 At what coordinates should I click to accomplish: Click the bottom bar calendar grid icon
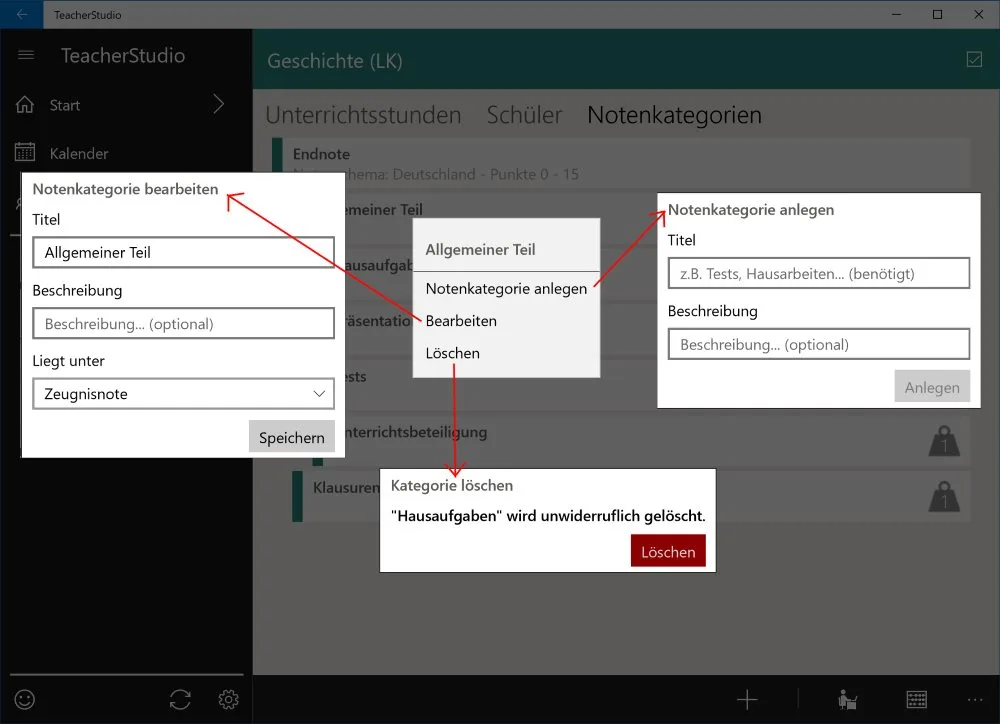(x=916, y=700)
